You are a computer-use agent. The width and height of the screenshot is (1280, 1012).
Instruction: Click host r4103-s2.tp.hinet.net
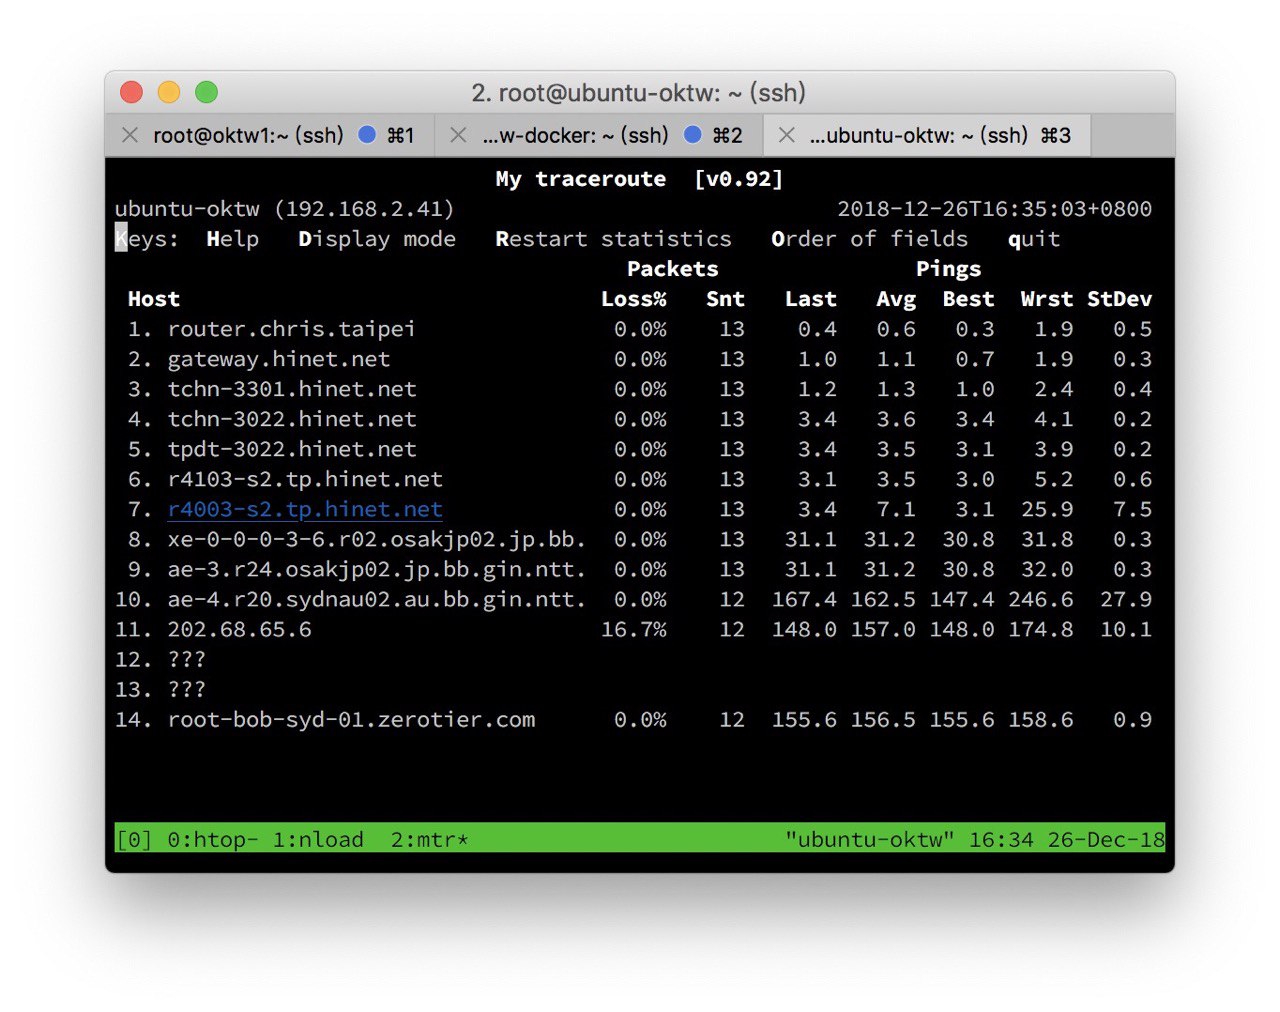305,480
